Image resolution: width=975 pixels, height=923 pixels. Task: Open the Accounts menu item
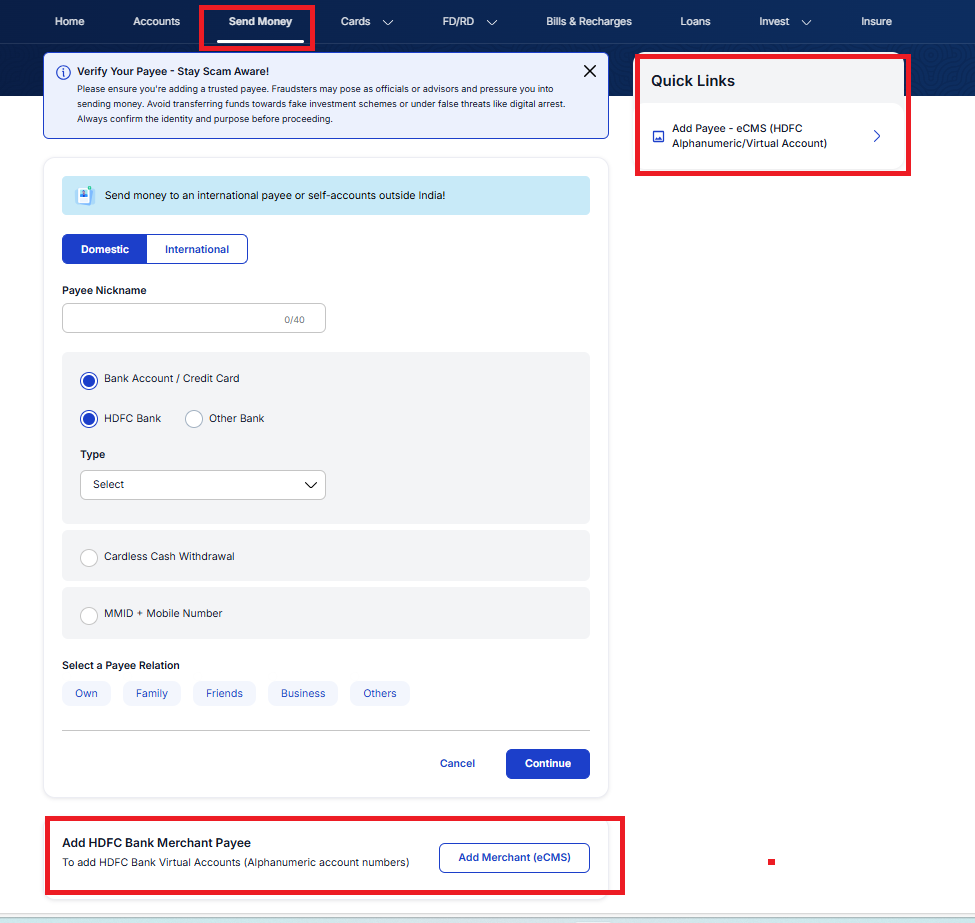[156, 21]
